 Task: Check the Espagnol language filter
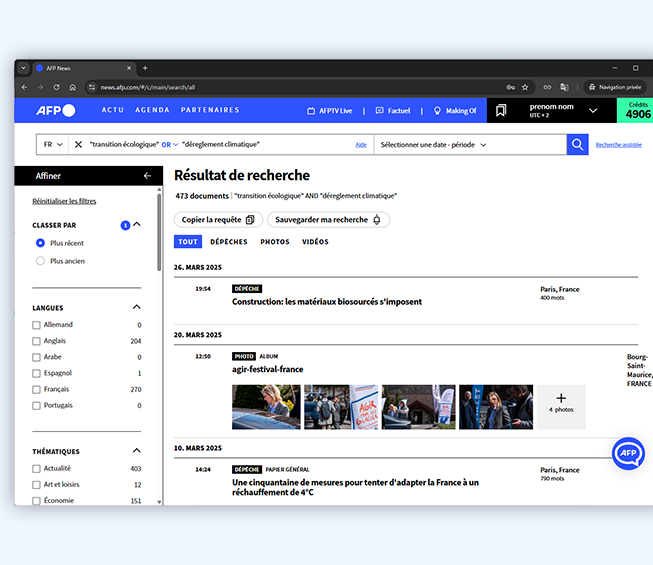(36, 373)
